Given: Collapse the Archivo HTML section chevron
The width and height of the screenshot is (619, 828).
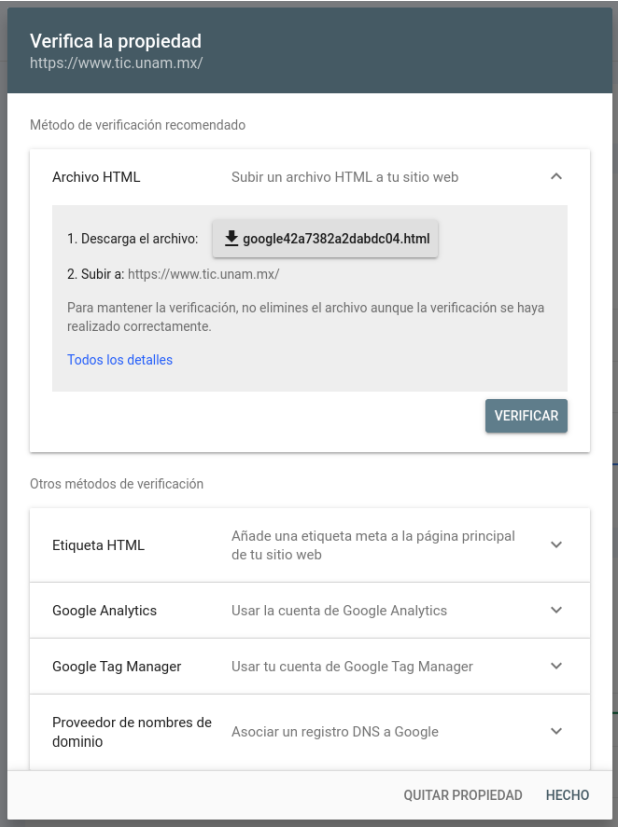Looking at the screenshot, I should click(x=556, y=176).
